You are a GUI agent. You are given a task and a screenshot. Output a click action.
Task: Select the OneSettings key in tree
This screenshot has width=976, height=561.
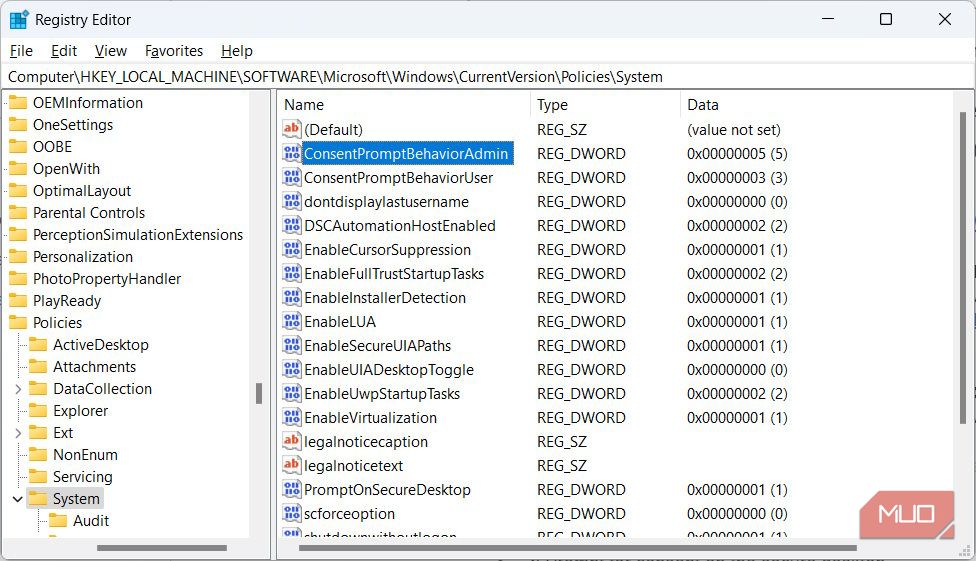73,125
